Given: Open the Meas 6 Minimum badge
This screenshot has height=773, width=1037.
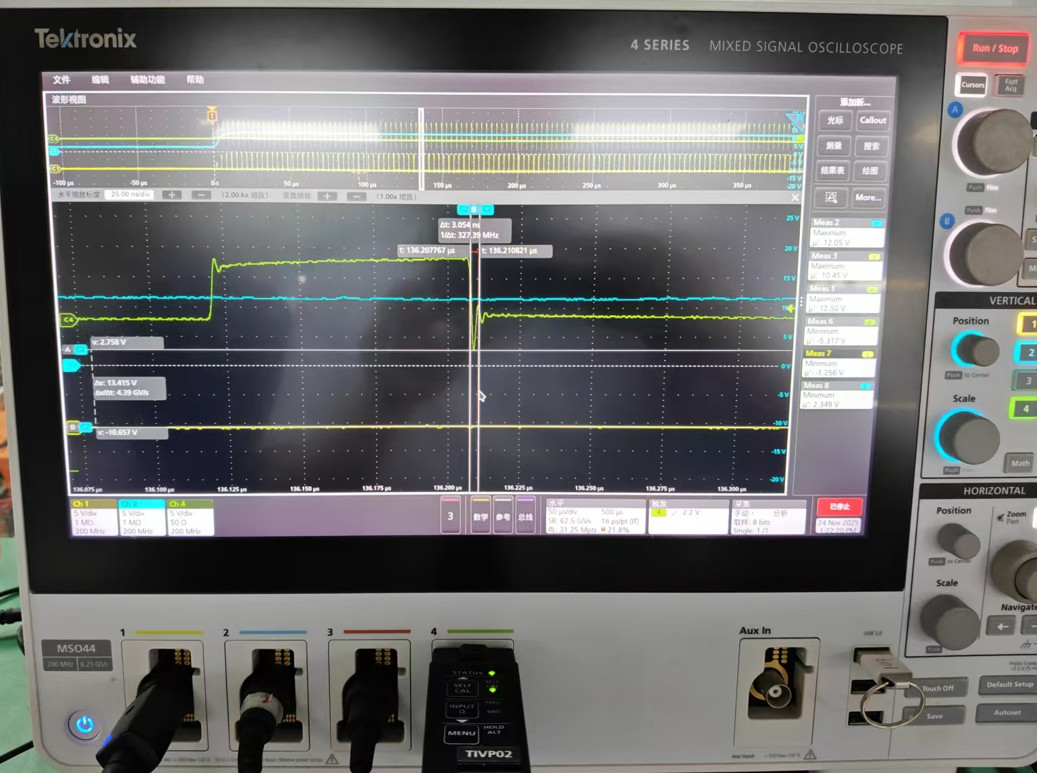Looking at the screenshot, I should [x=841, y=331].
